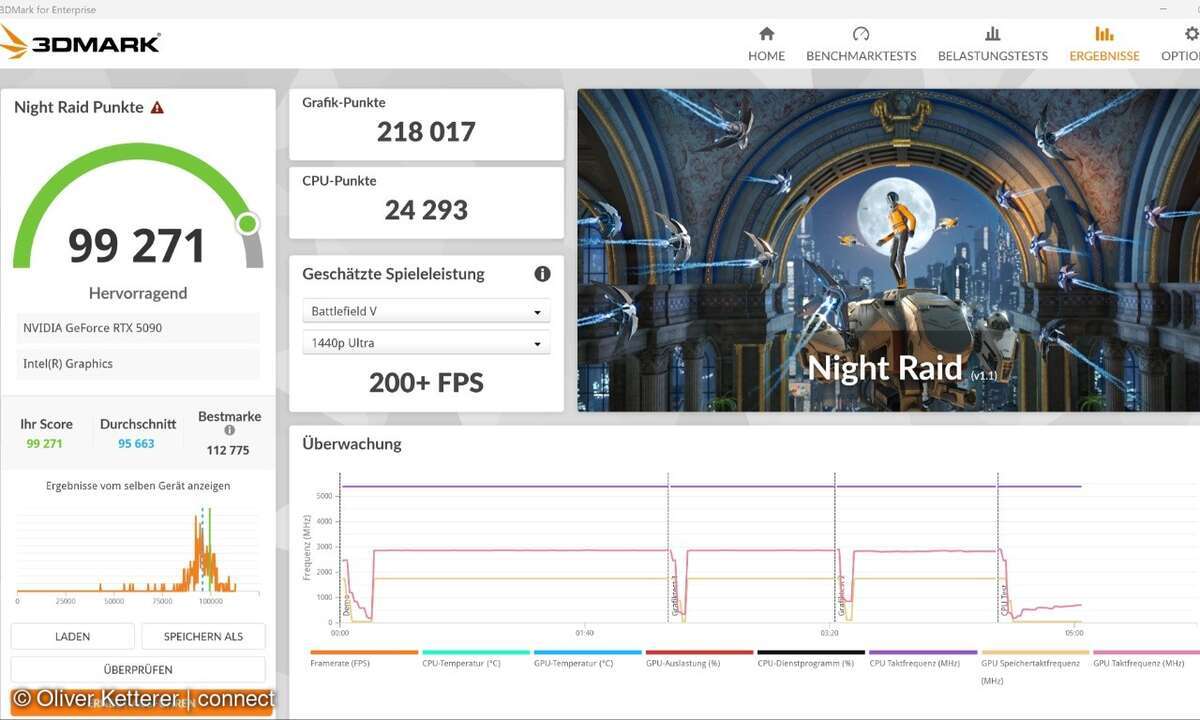1200x720 pixels.
Task: Click the Ergebnisse results icon
Action: tap(1104, 34)
